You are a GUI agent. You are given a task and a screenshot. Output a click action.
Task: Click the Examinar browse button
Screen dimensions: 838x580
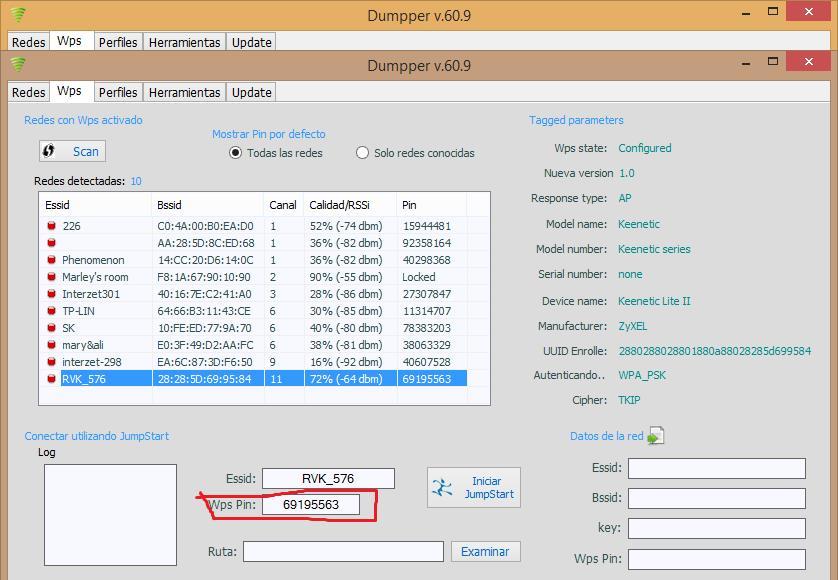tap(485, 551)
